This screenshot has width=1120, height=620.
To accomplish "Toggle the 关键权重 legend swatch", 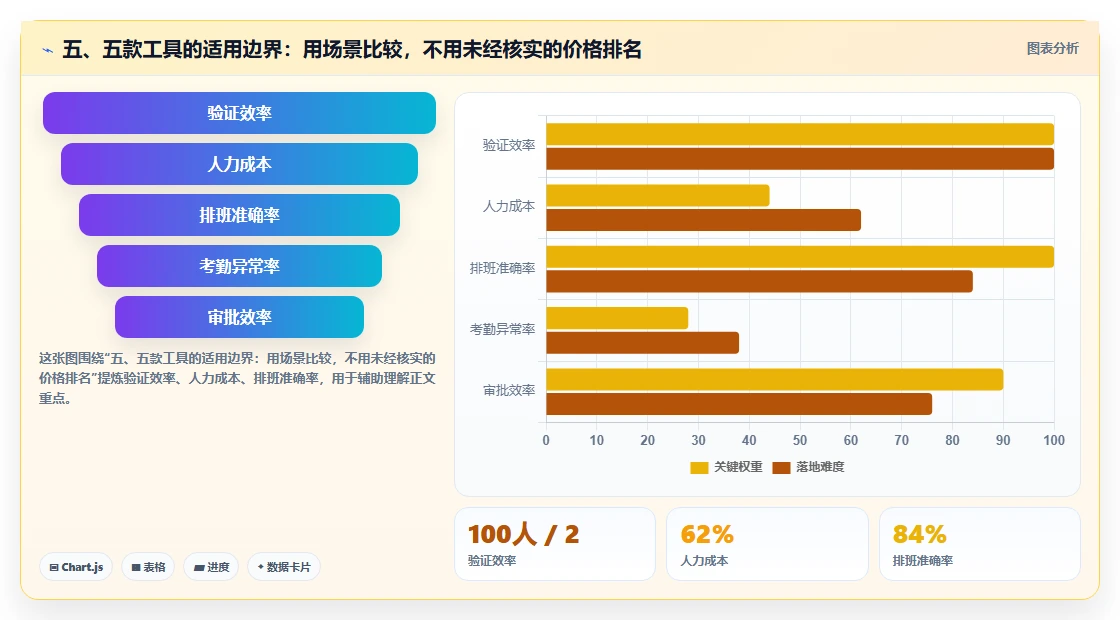I will pos(699,467).
